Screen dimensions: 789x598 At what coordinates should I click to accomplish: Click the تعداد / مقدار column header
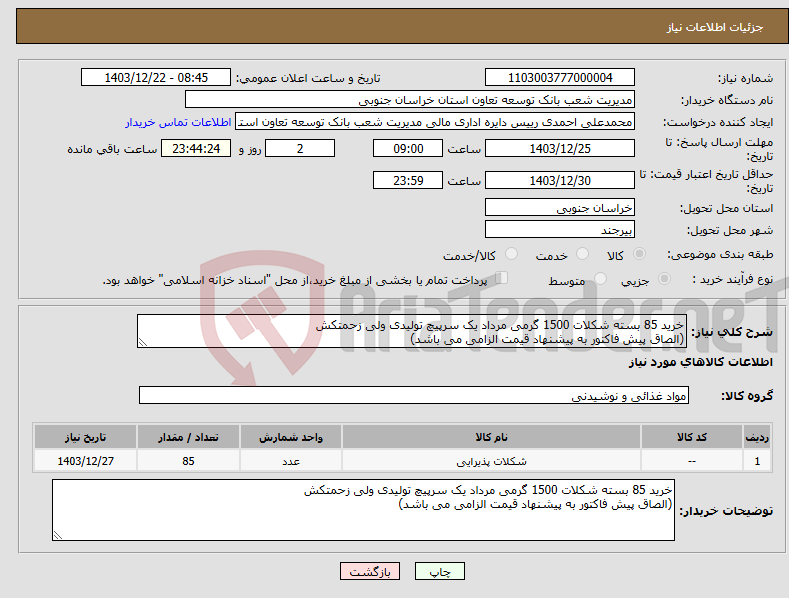pos(188,437)
